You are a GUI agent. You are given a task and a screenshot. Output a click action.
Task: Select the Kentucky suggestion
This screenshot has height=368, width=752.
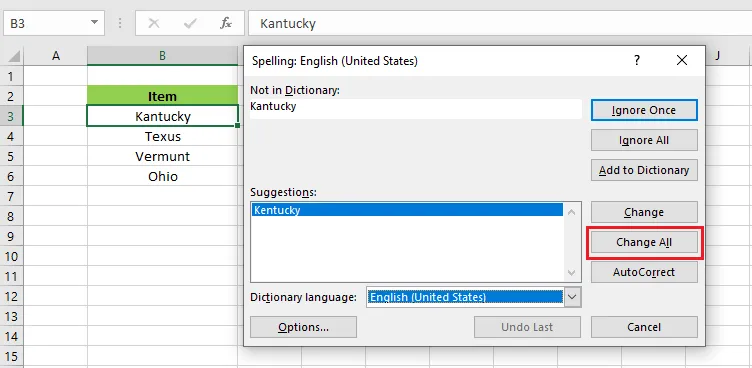pos(407,210)
